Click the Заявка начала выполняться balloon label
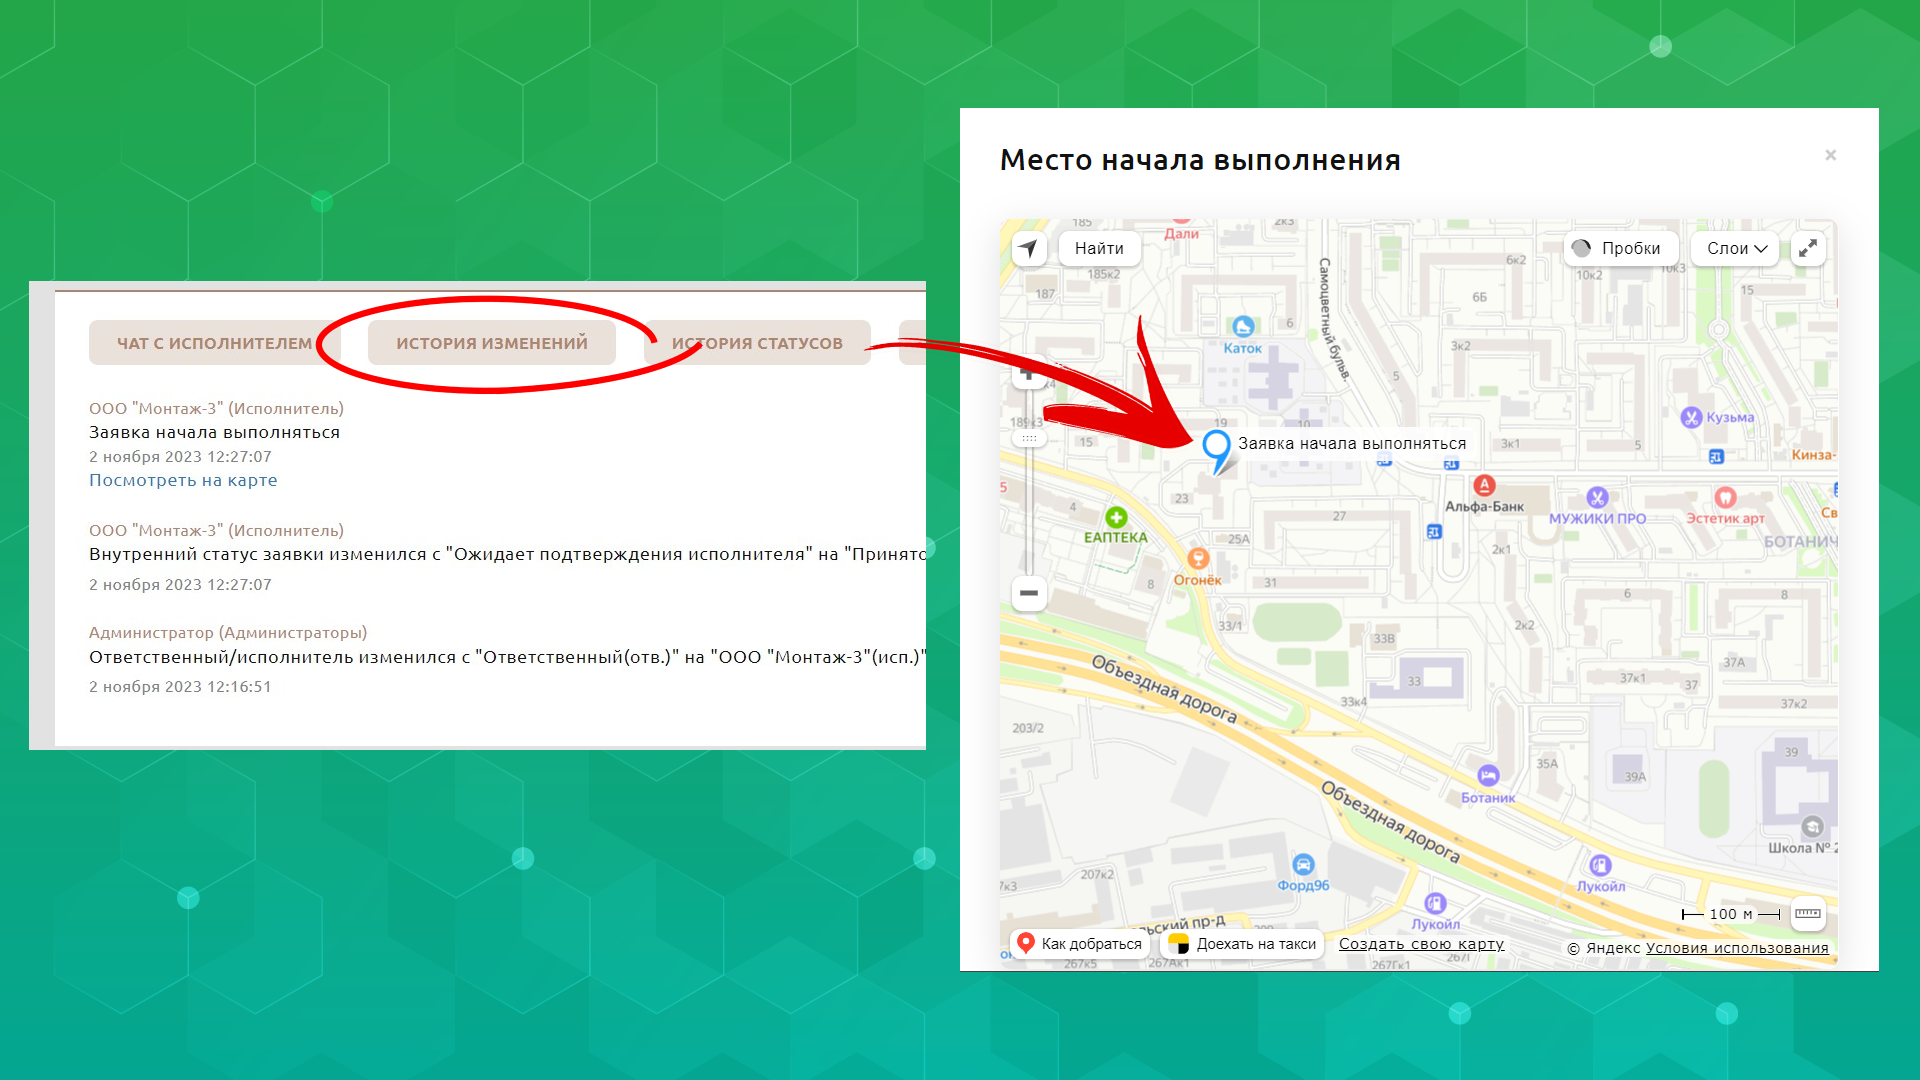 [x=1352, y=444]
